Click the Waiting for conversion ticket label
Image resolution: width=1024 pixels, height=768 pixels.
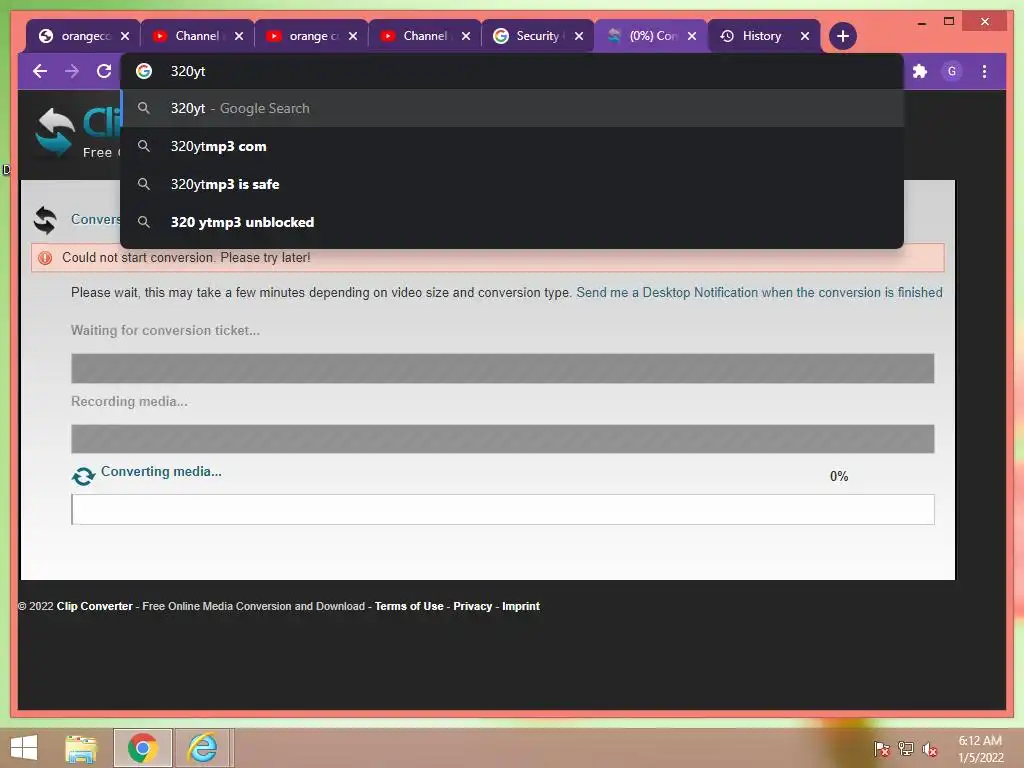click(x=165, y=330)
